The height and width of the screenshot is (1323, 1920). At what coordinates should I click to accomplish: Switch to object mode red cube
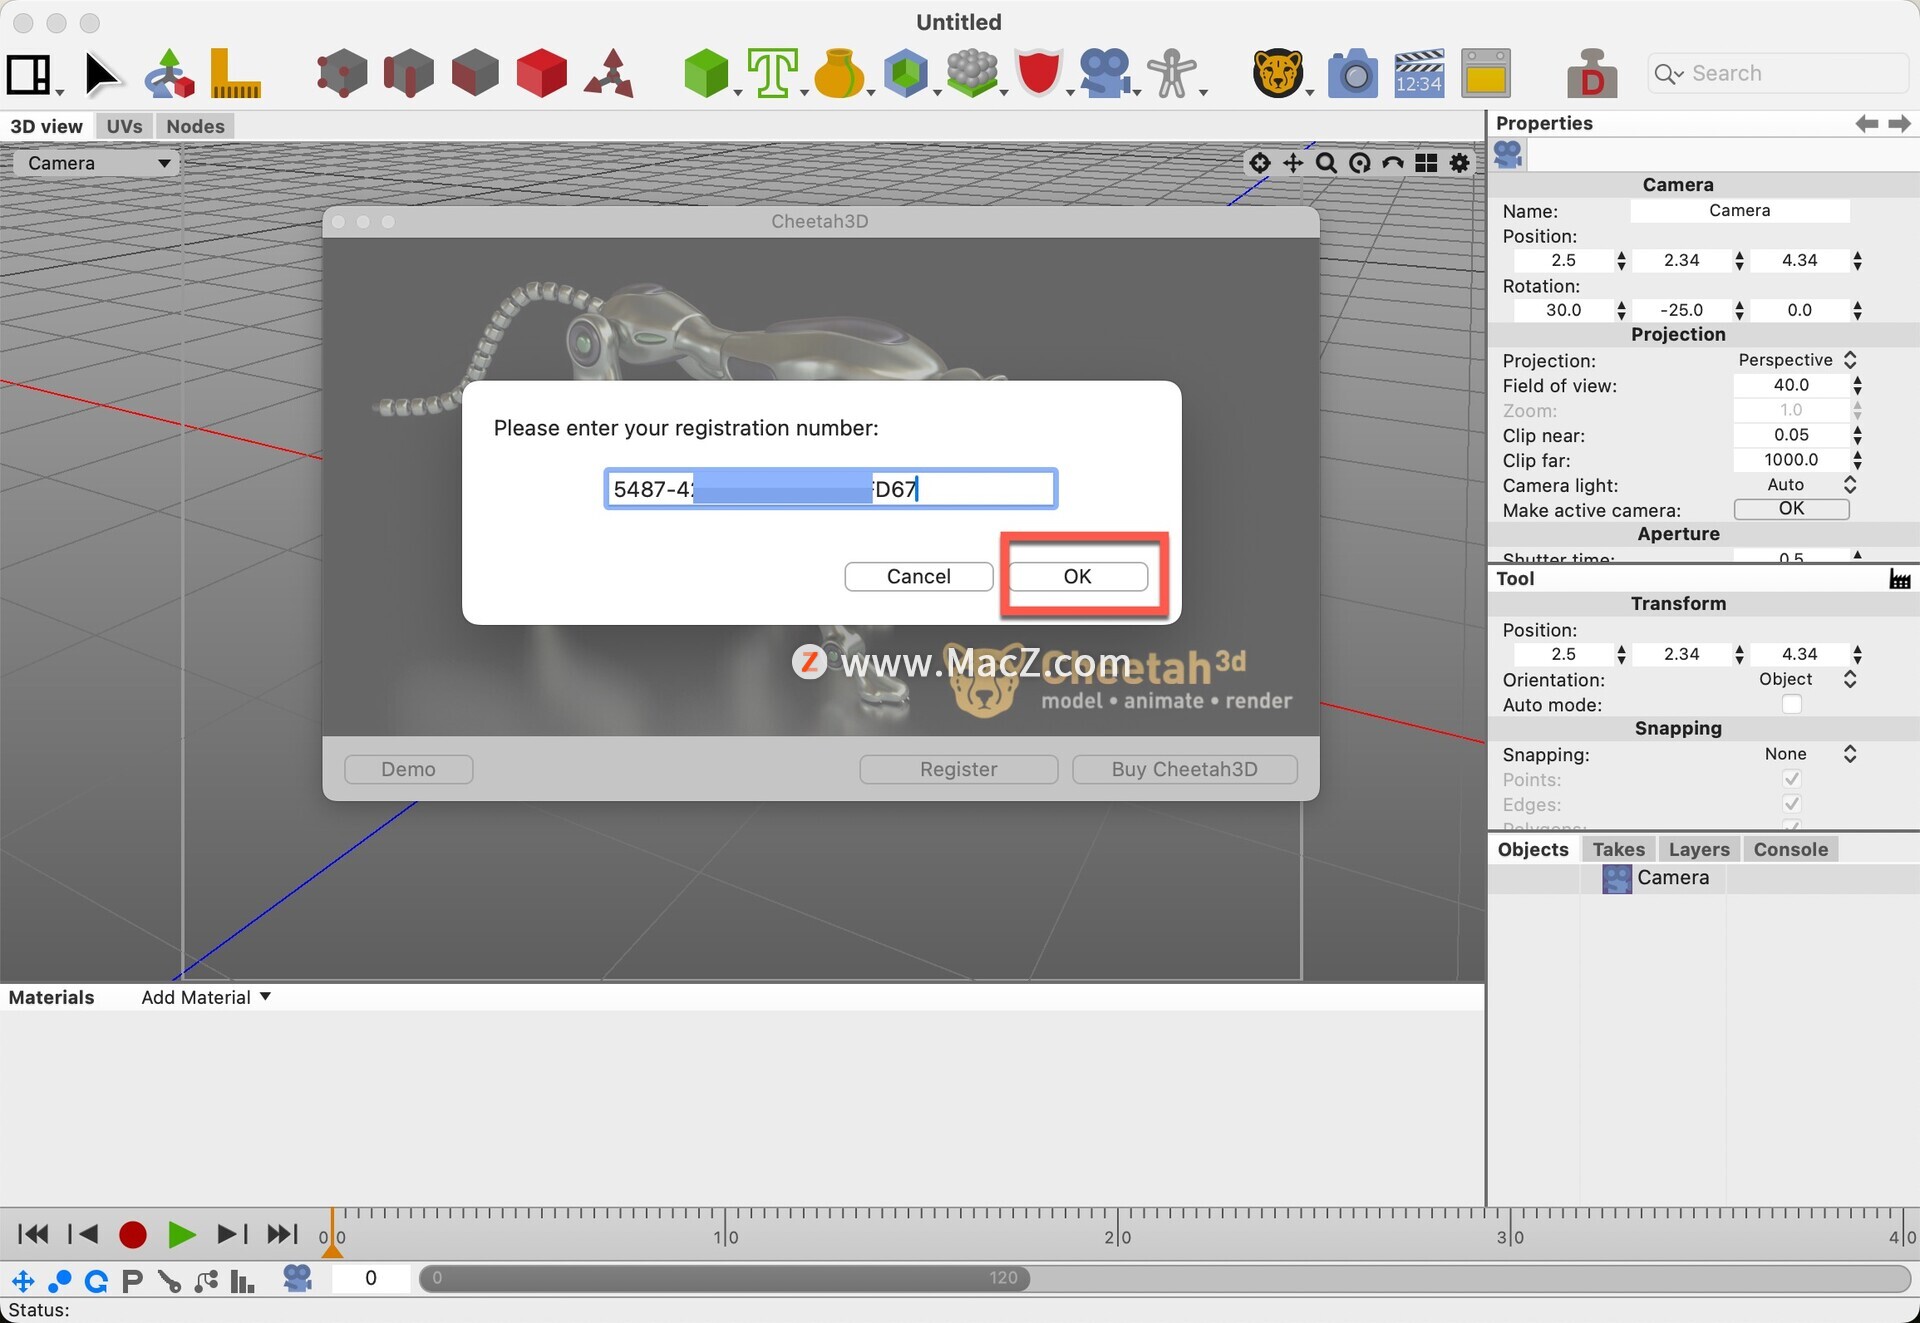pyautogui.click(x=542, y=74)
